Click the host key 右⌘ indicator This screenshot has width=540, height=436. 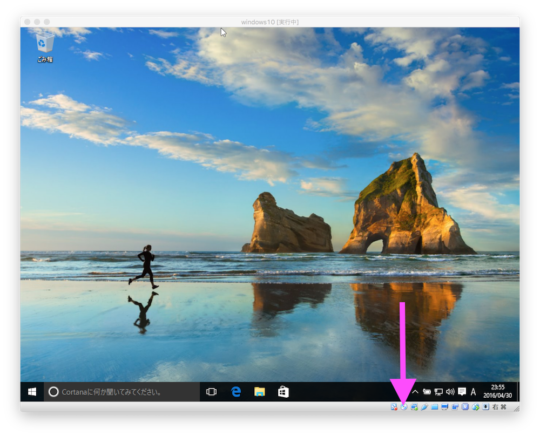click(499, 407)
